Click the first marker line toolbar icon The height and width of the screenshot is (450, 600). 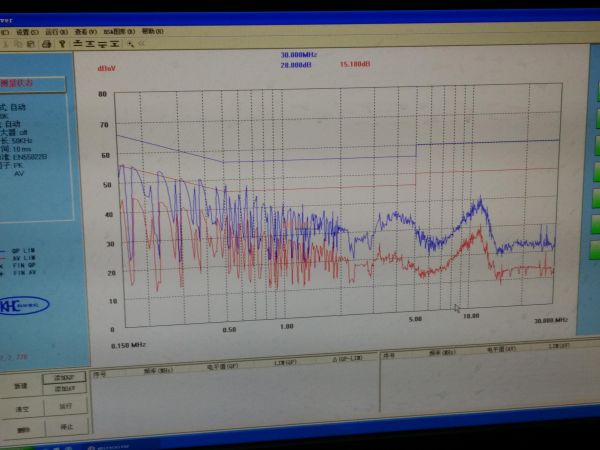tap(78, 44)
